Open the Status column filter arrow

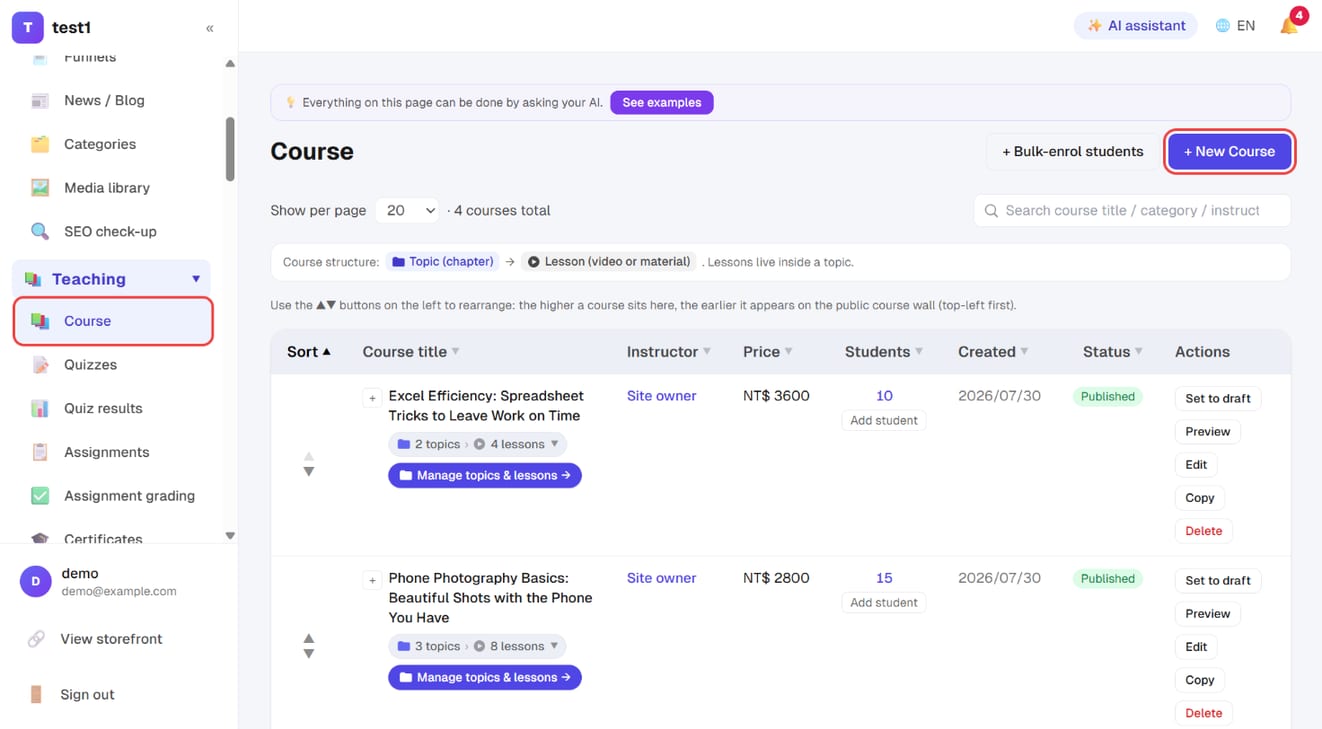[1138, 352]
